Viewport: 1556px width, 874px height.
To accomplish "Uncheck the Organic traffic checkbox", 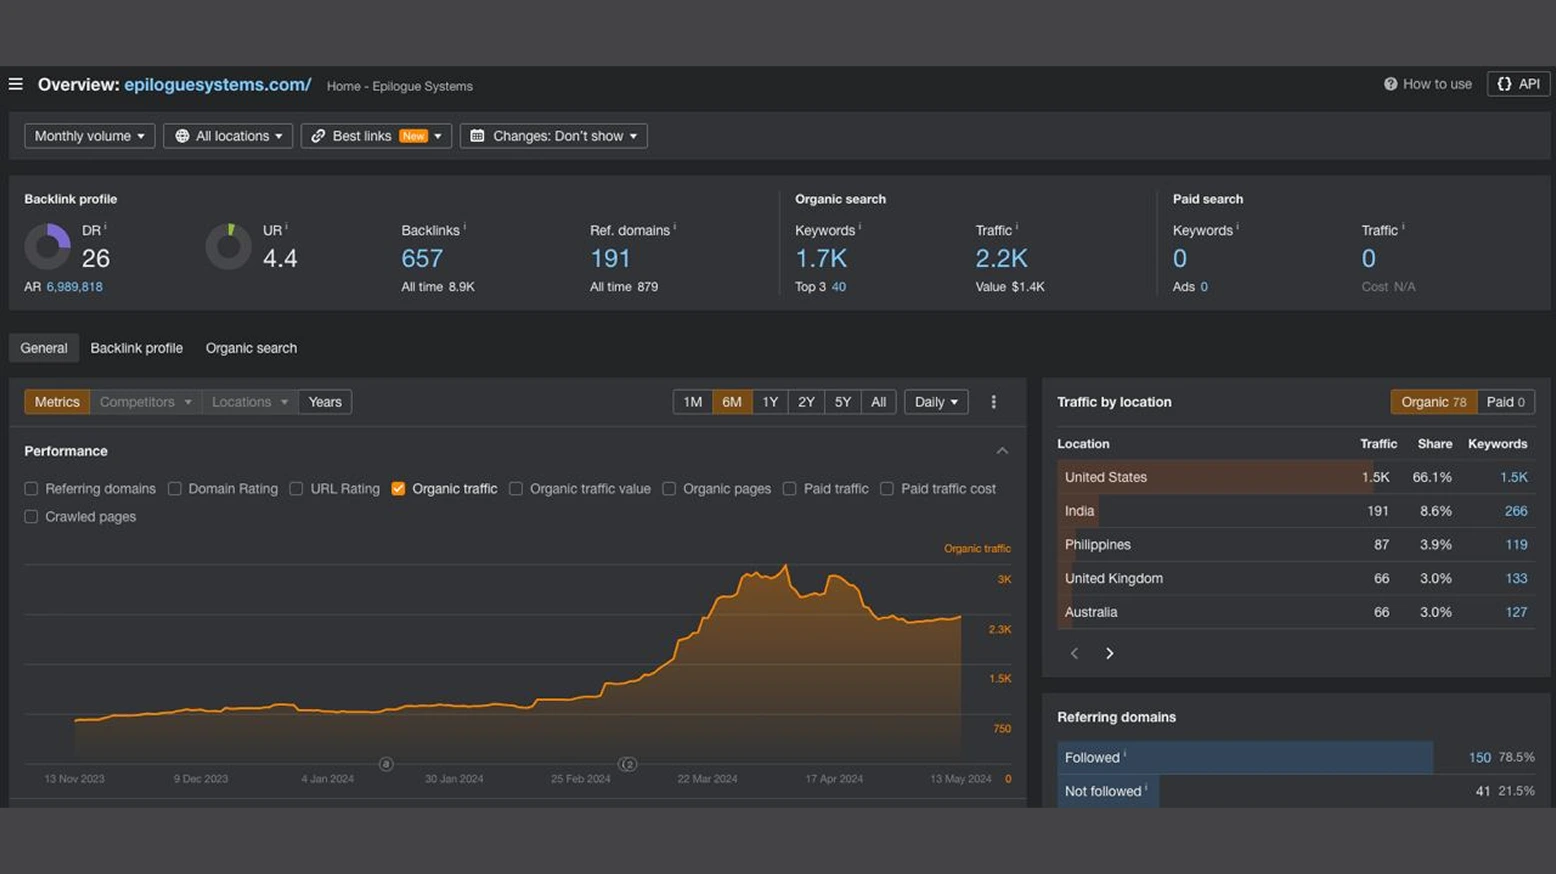I will coord(398,489).
